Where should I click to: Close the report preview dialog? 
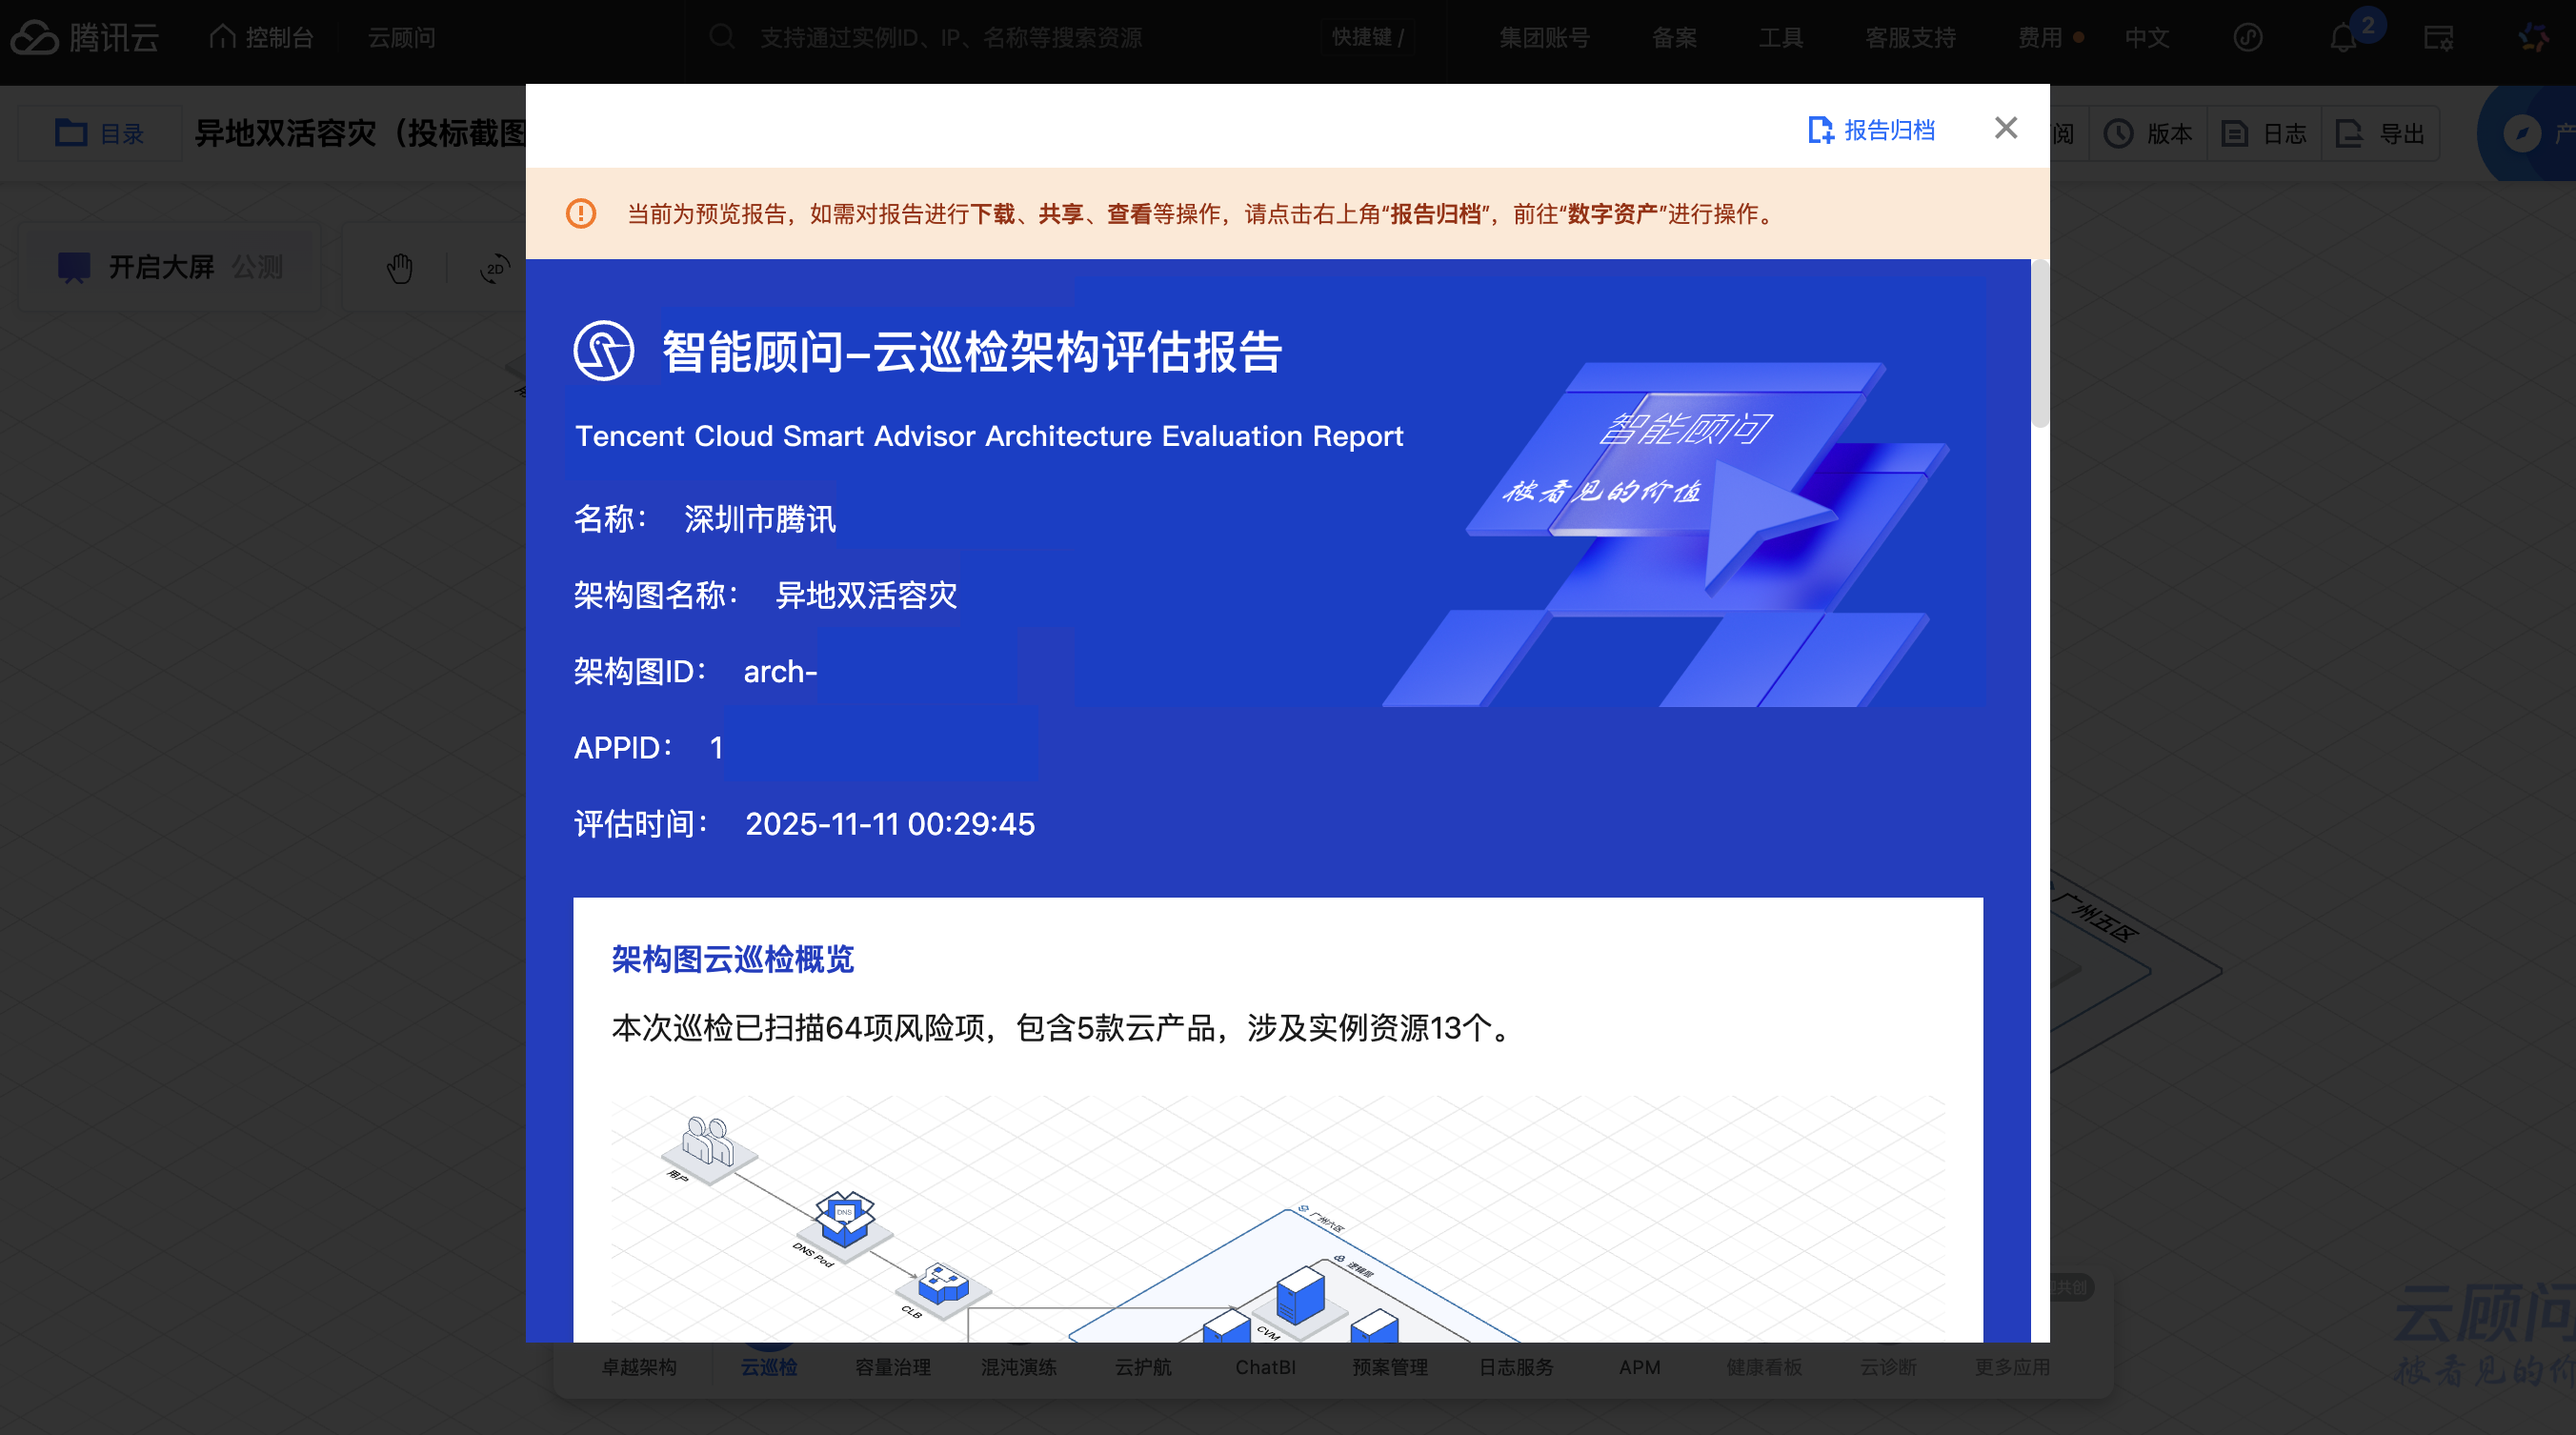[x=2005, y=128]
